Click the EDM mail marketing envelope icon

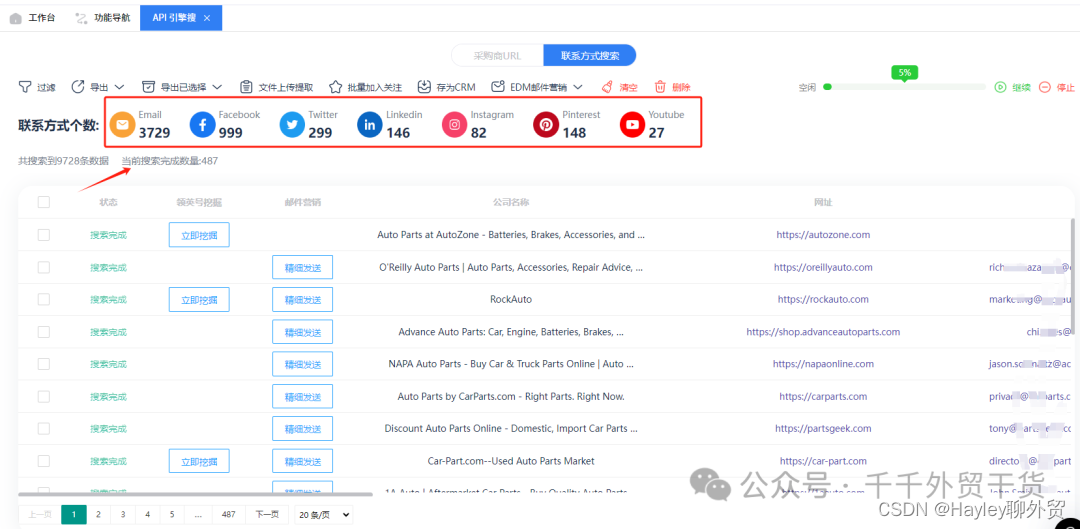point(498,87)
